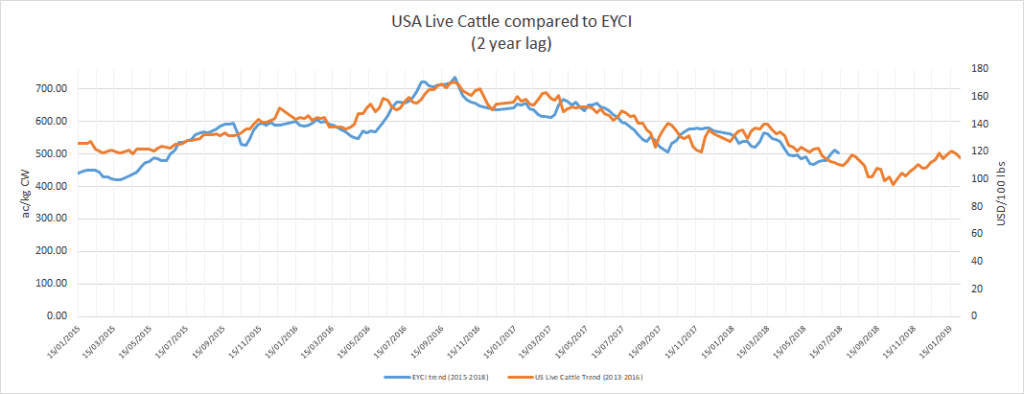Select the 700.00 left axis tick label
The height and width of the screenshot is (394, 1024).
point(55,89)
